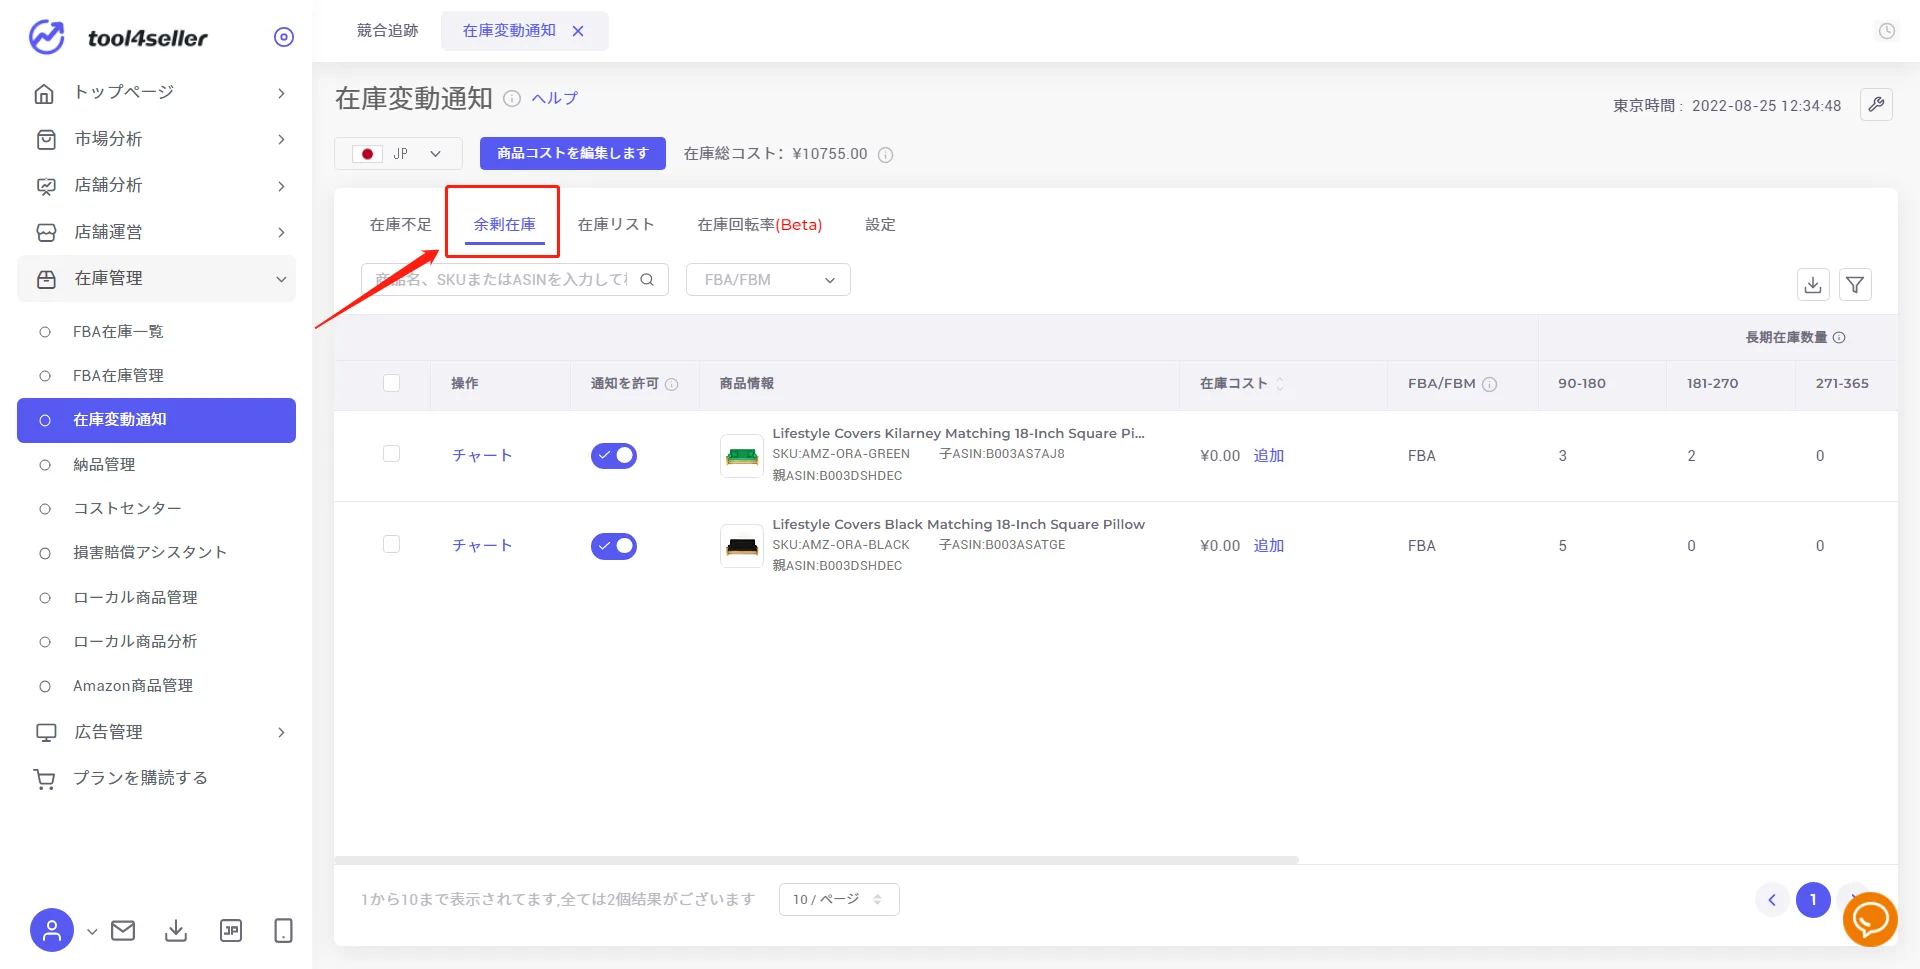The image size is (1920, 969).
Task: Click the clock history icon top right
Action: point(1886,31)
